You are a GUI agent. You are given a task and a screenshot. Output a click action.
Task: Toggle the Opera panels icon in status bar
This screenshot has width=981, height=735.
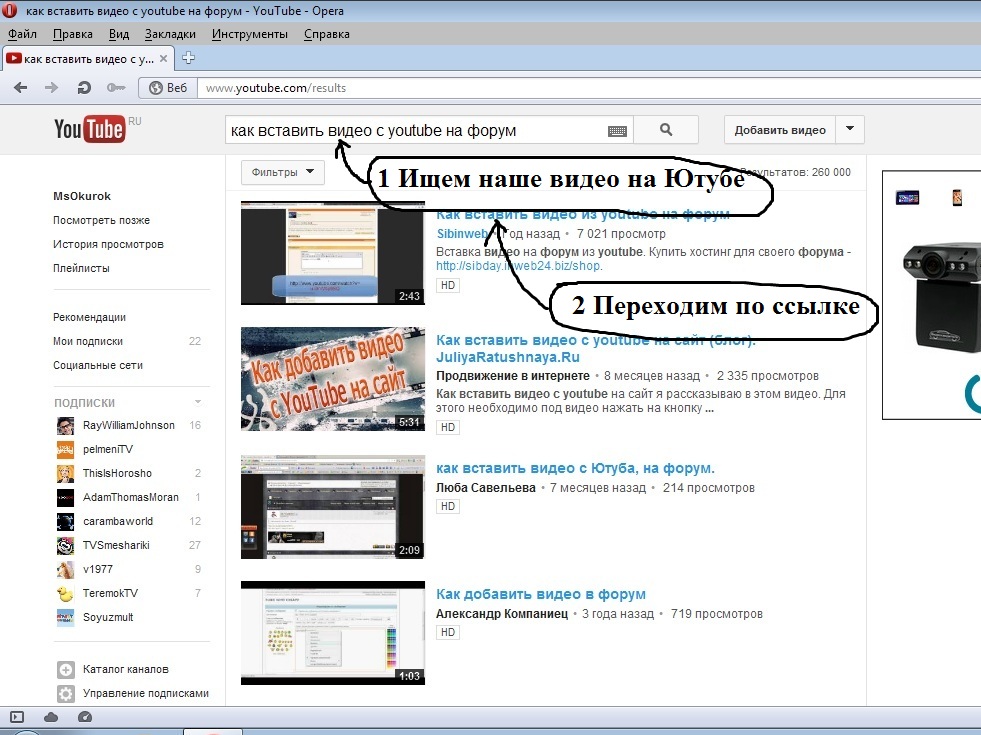(17, 717)
